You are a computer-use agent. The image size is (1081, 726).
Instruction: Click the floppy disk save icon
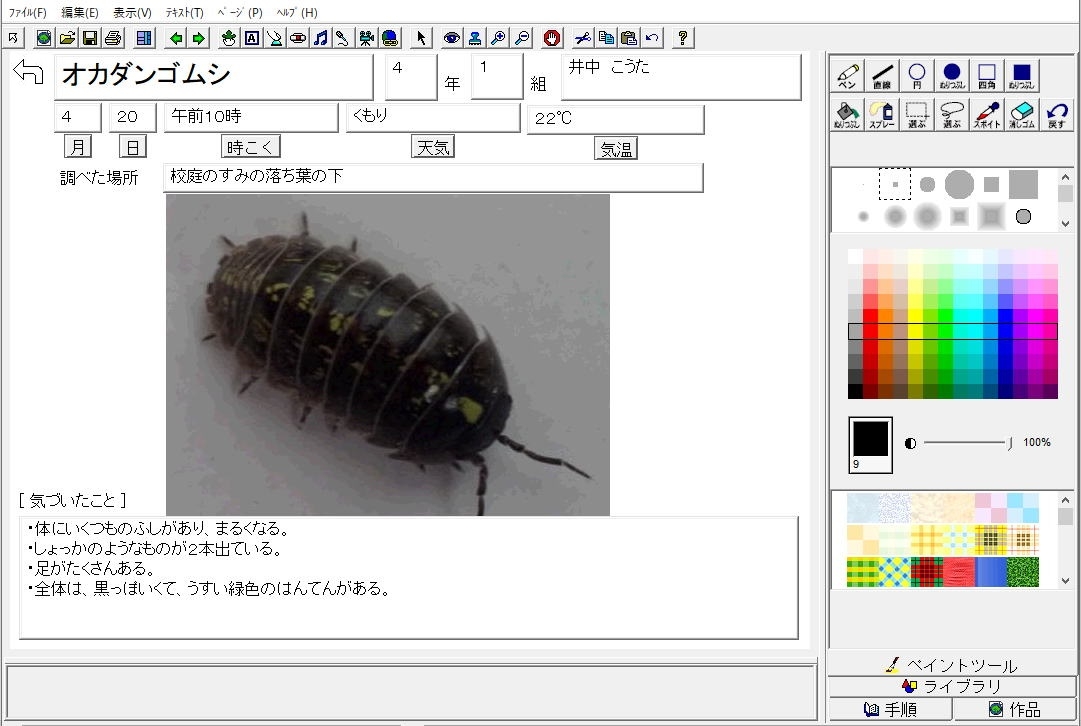click(x=90, y=38)
